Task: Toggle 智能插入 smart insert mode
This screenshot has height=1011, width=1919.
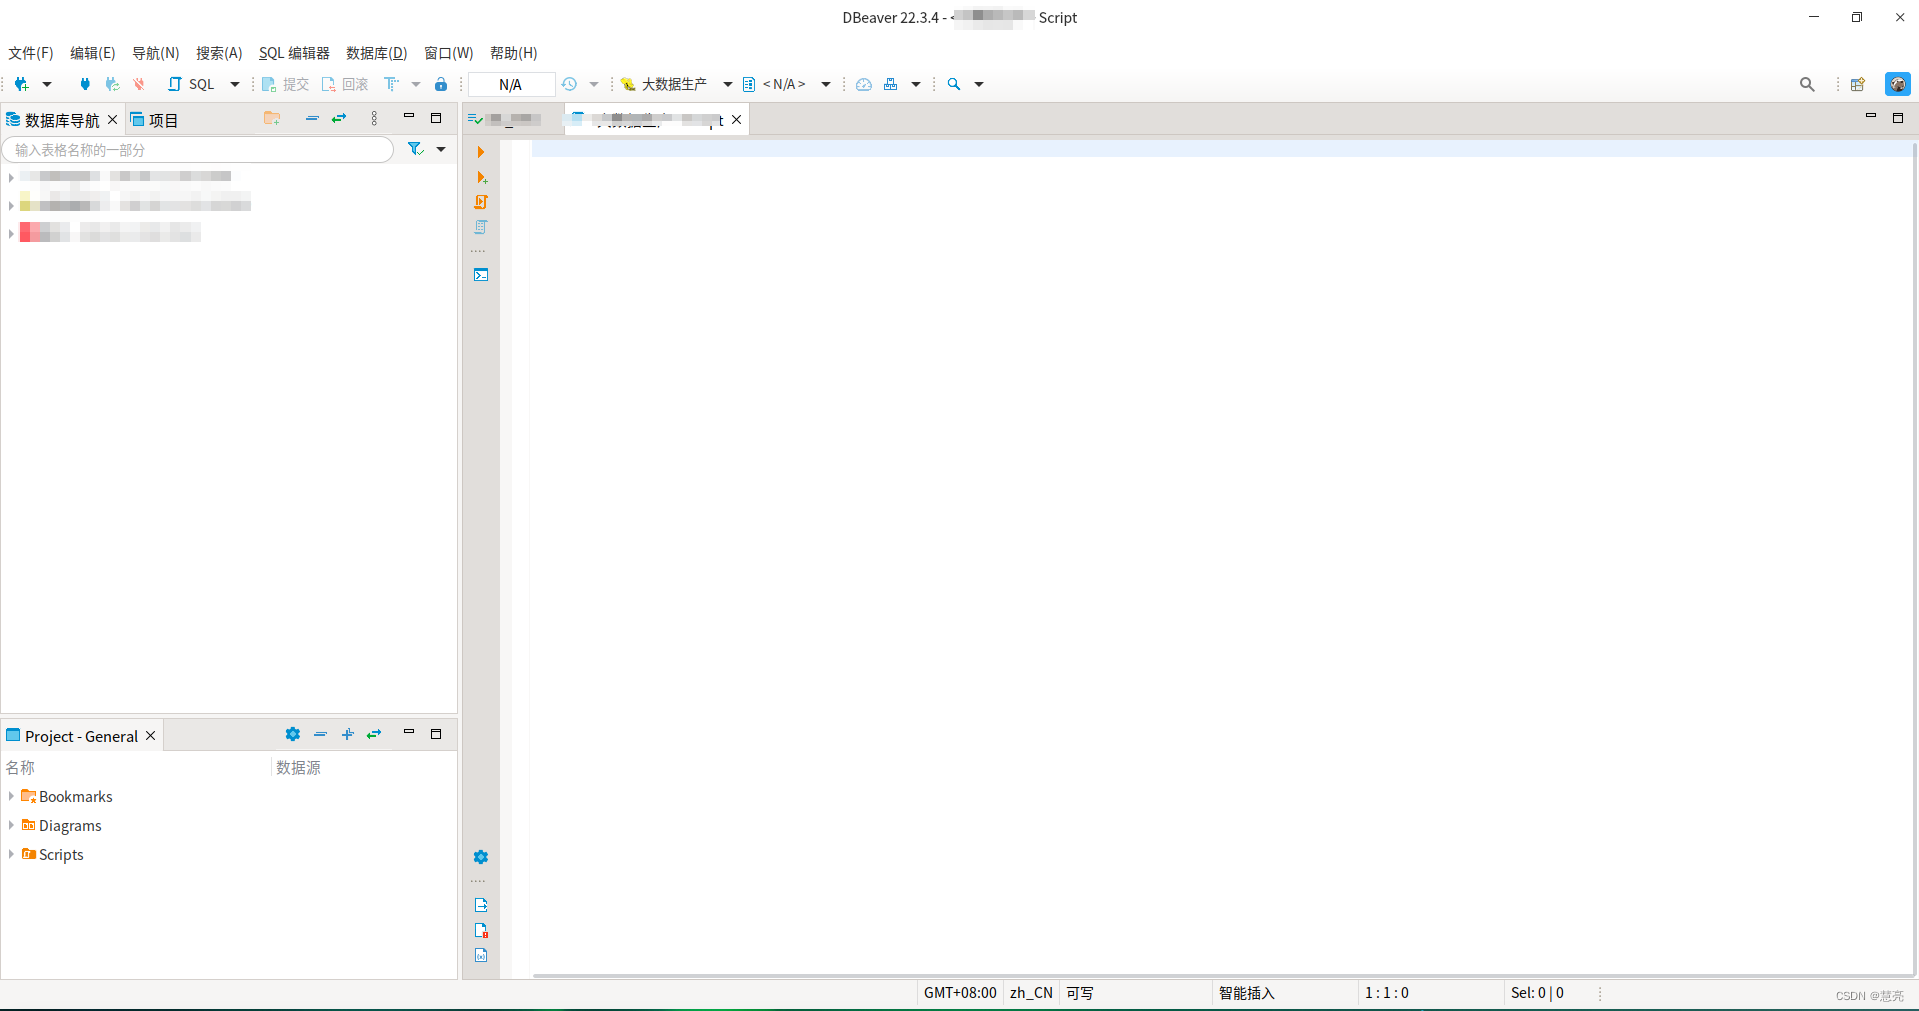Action: 1246,993
